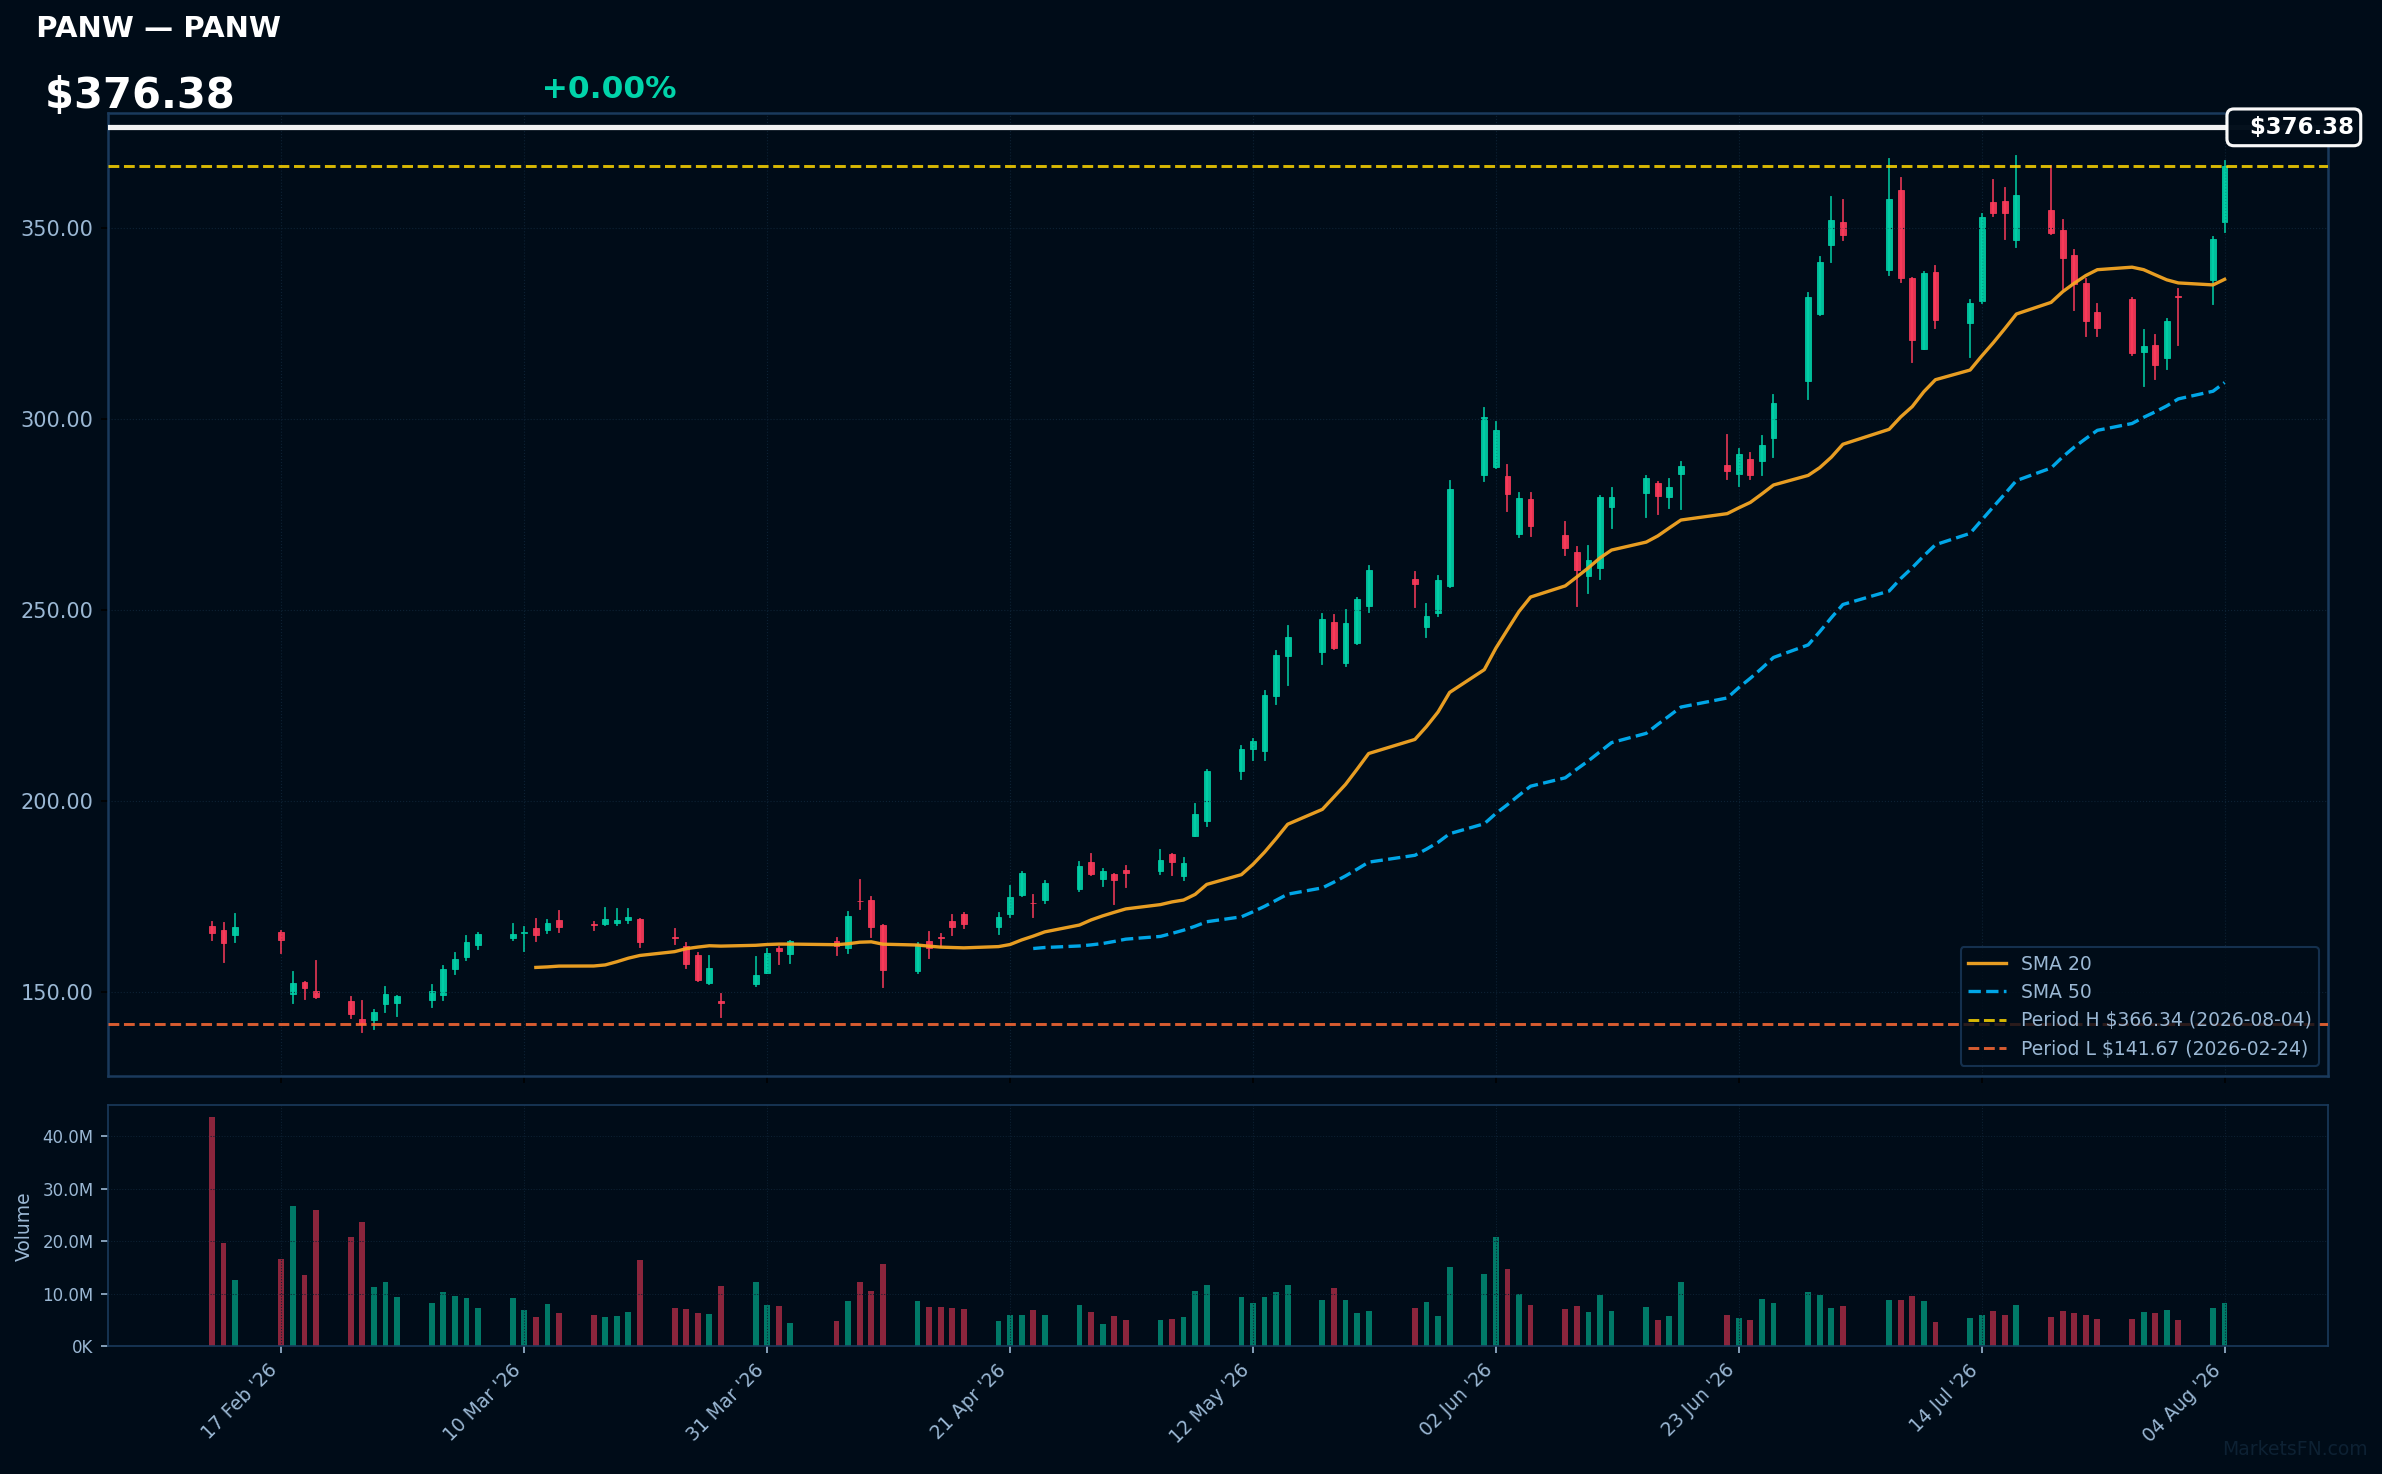Click the 250.00 price axis label
The width and height of the screenshot is (2382, 1474).
pyautogui.click(x=57, y=611)
